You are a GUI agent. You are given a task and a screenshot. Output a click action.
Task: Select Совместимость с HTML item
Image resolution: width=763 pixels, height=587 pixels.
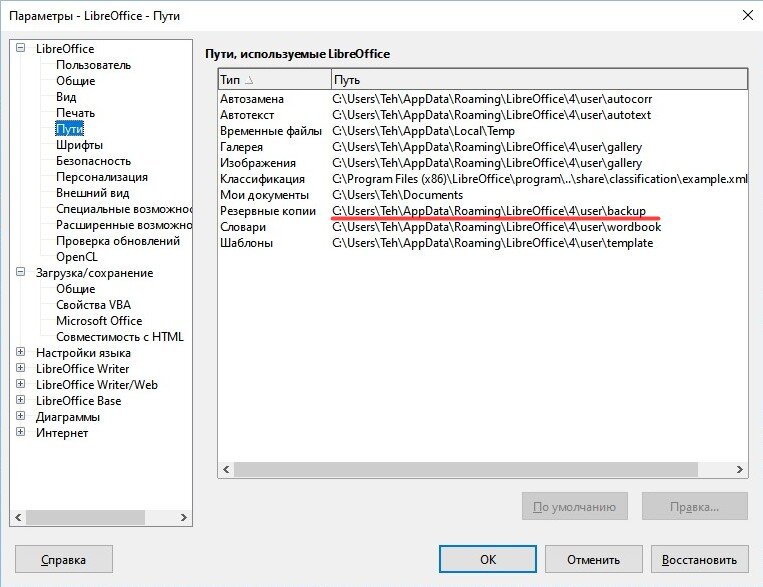coord(120,337)
